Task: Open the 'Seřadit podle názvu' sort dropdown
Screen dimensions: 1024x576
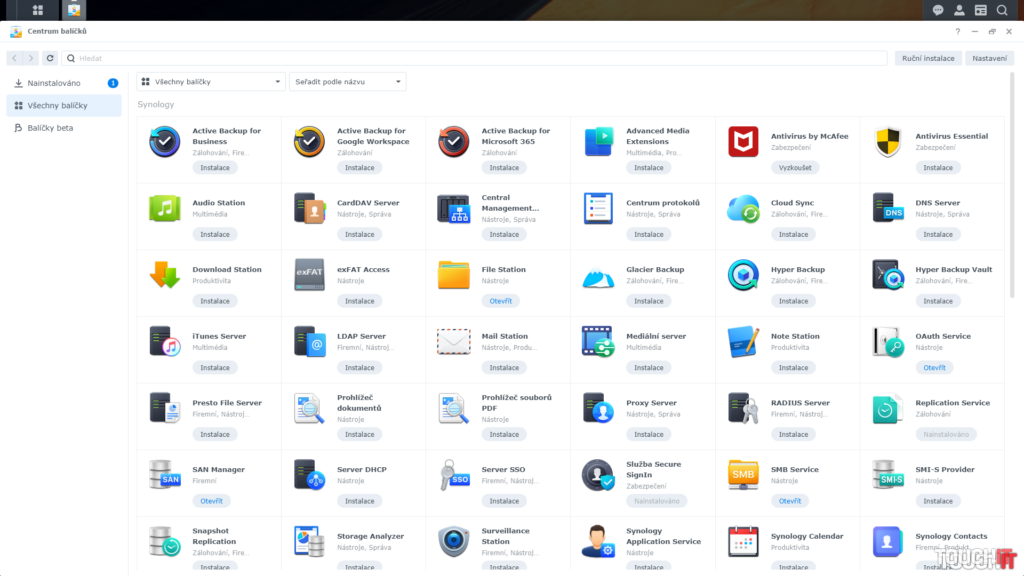Action: pos(347,82)
